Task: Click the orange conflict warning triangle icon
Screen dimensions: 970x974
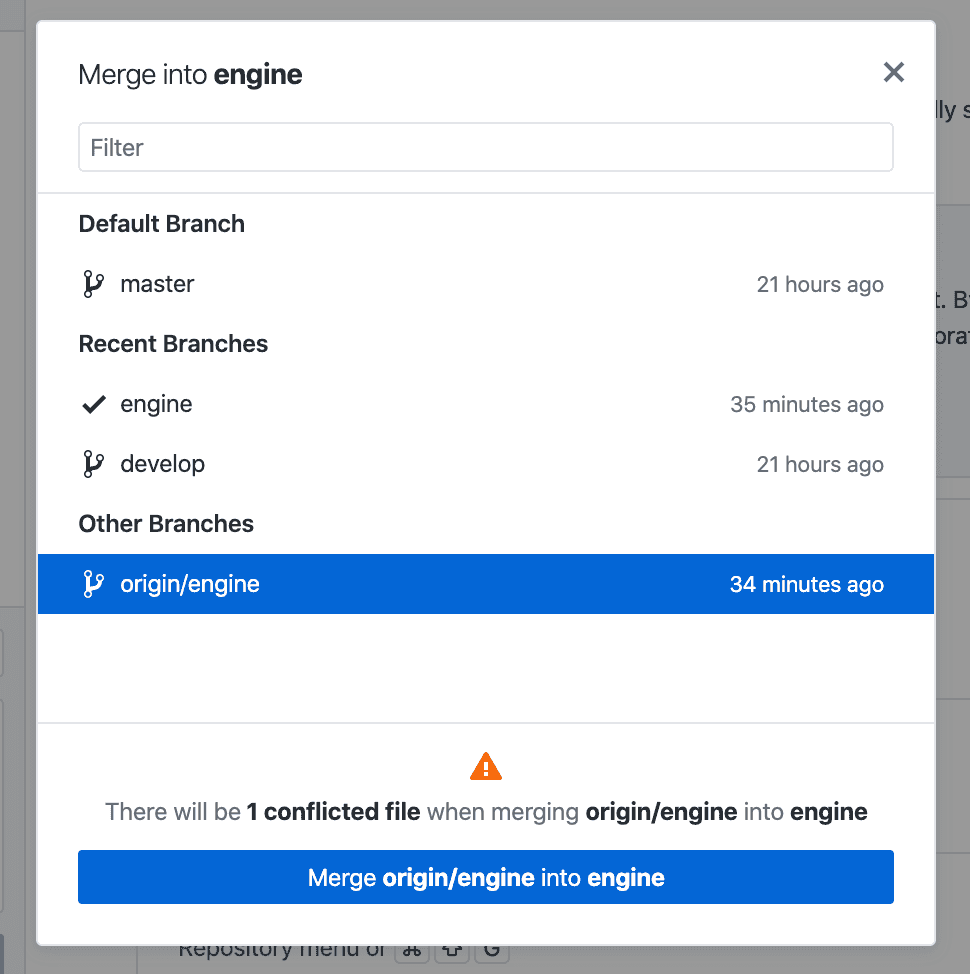Action: pyautogui.click(x=486, y=766)
